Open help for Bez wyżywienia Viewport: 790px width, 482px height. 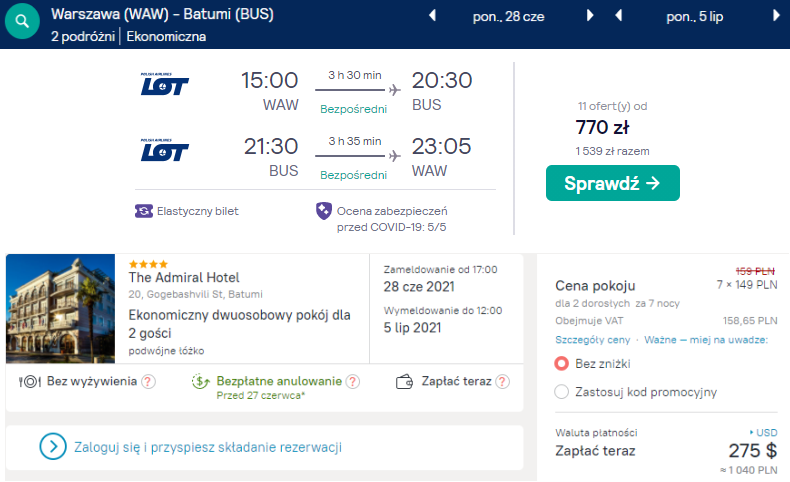point(148,382)
